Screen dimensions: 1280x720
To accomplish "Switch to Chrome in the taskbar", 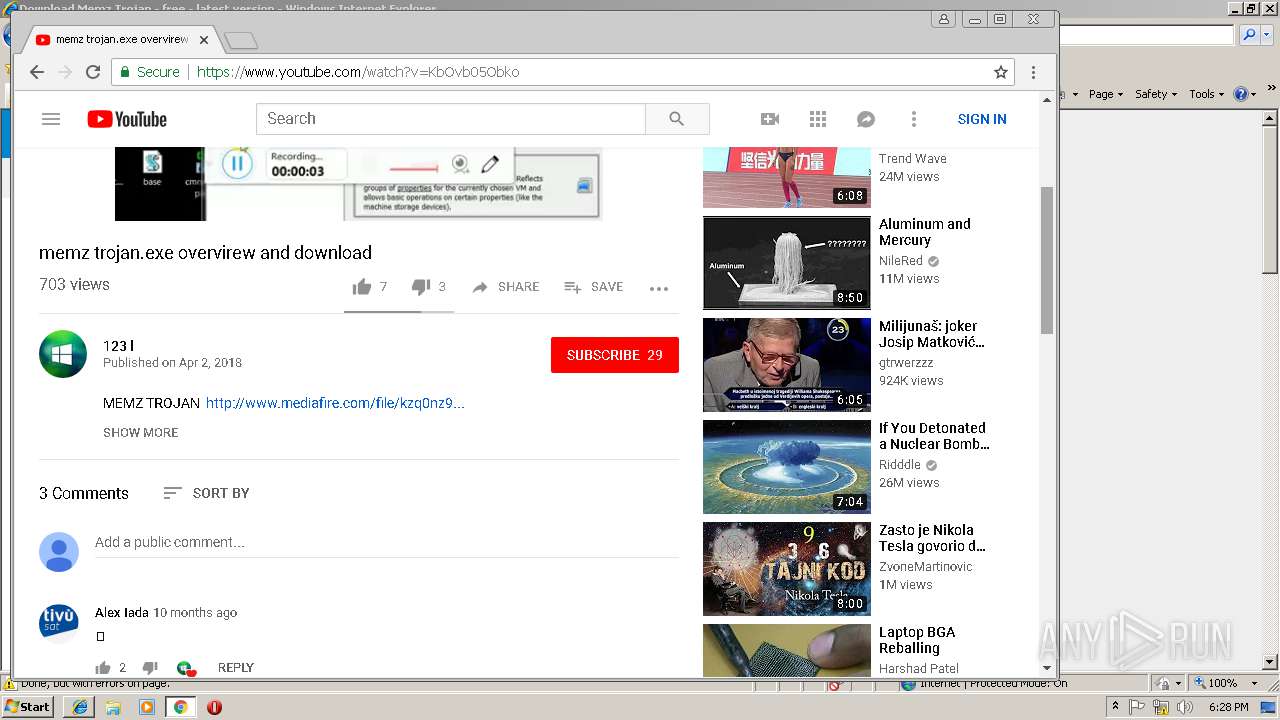I will pos(180,707).
